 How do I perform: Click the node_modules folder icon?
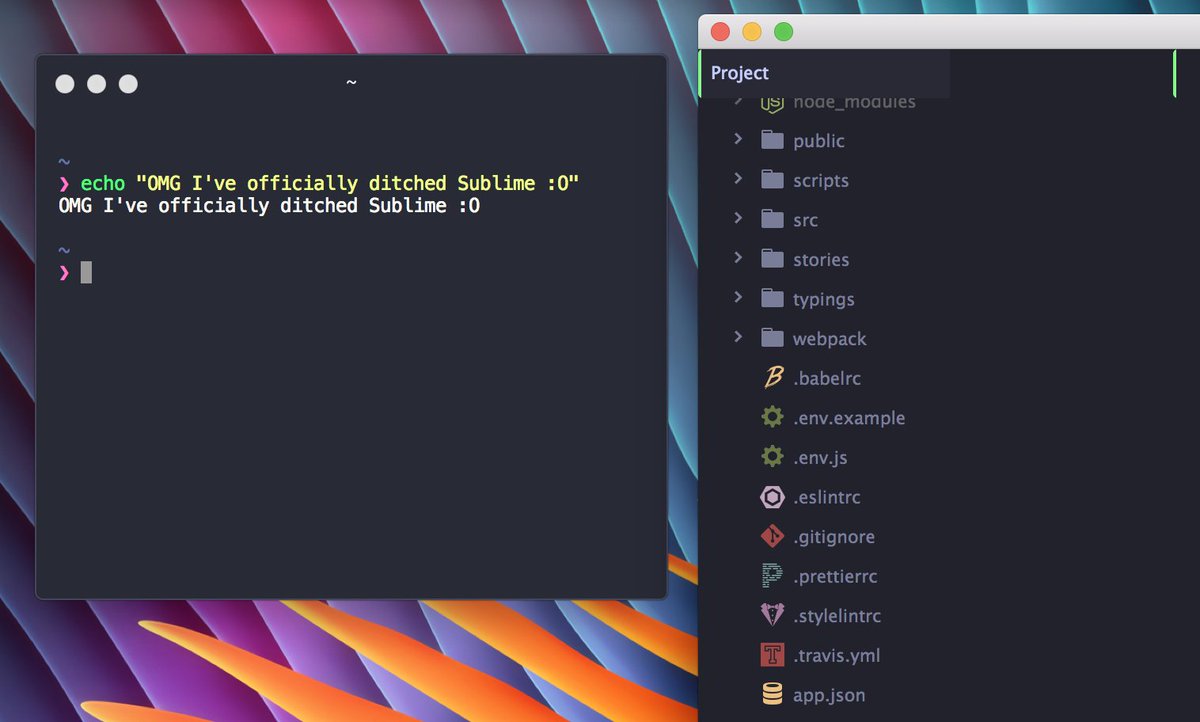(772, 102)
